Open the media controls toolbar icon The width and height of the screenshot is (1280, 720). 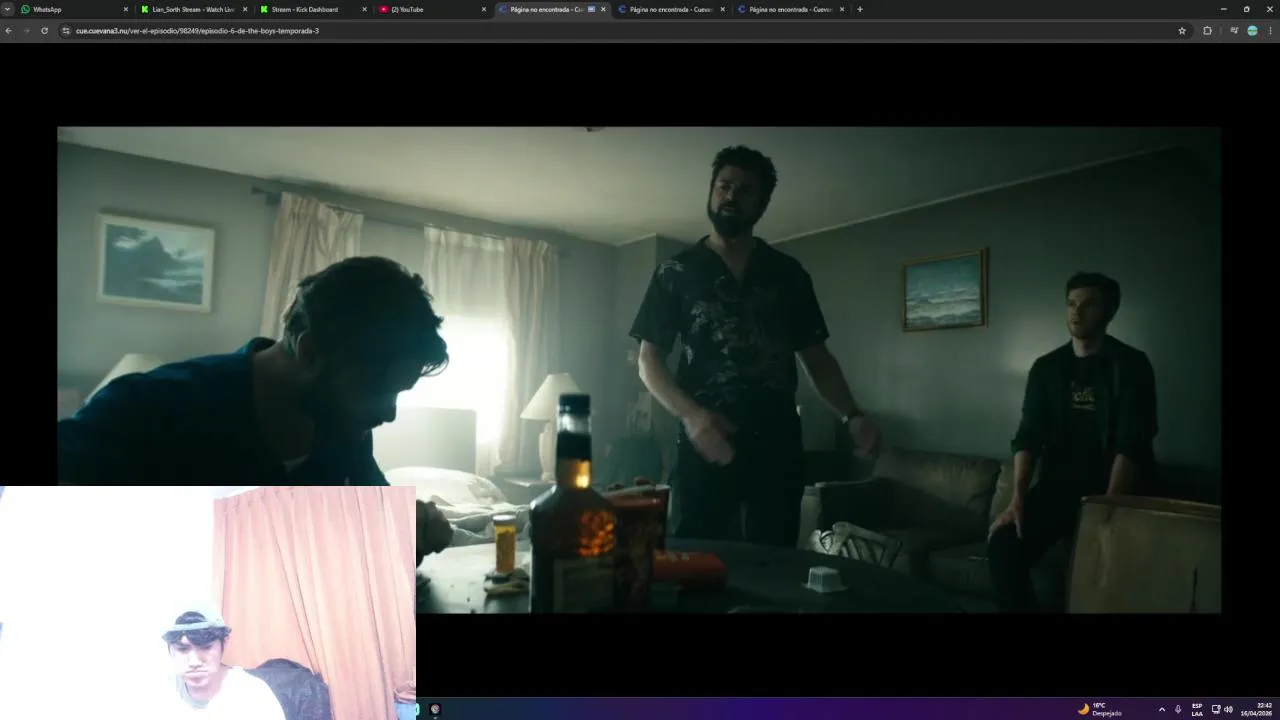click(x=1235, y=31)
